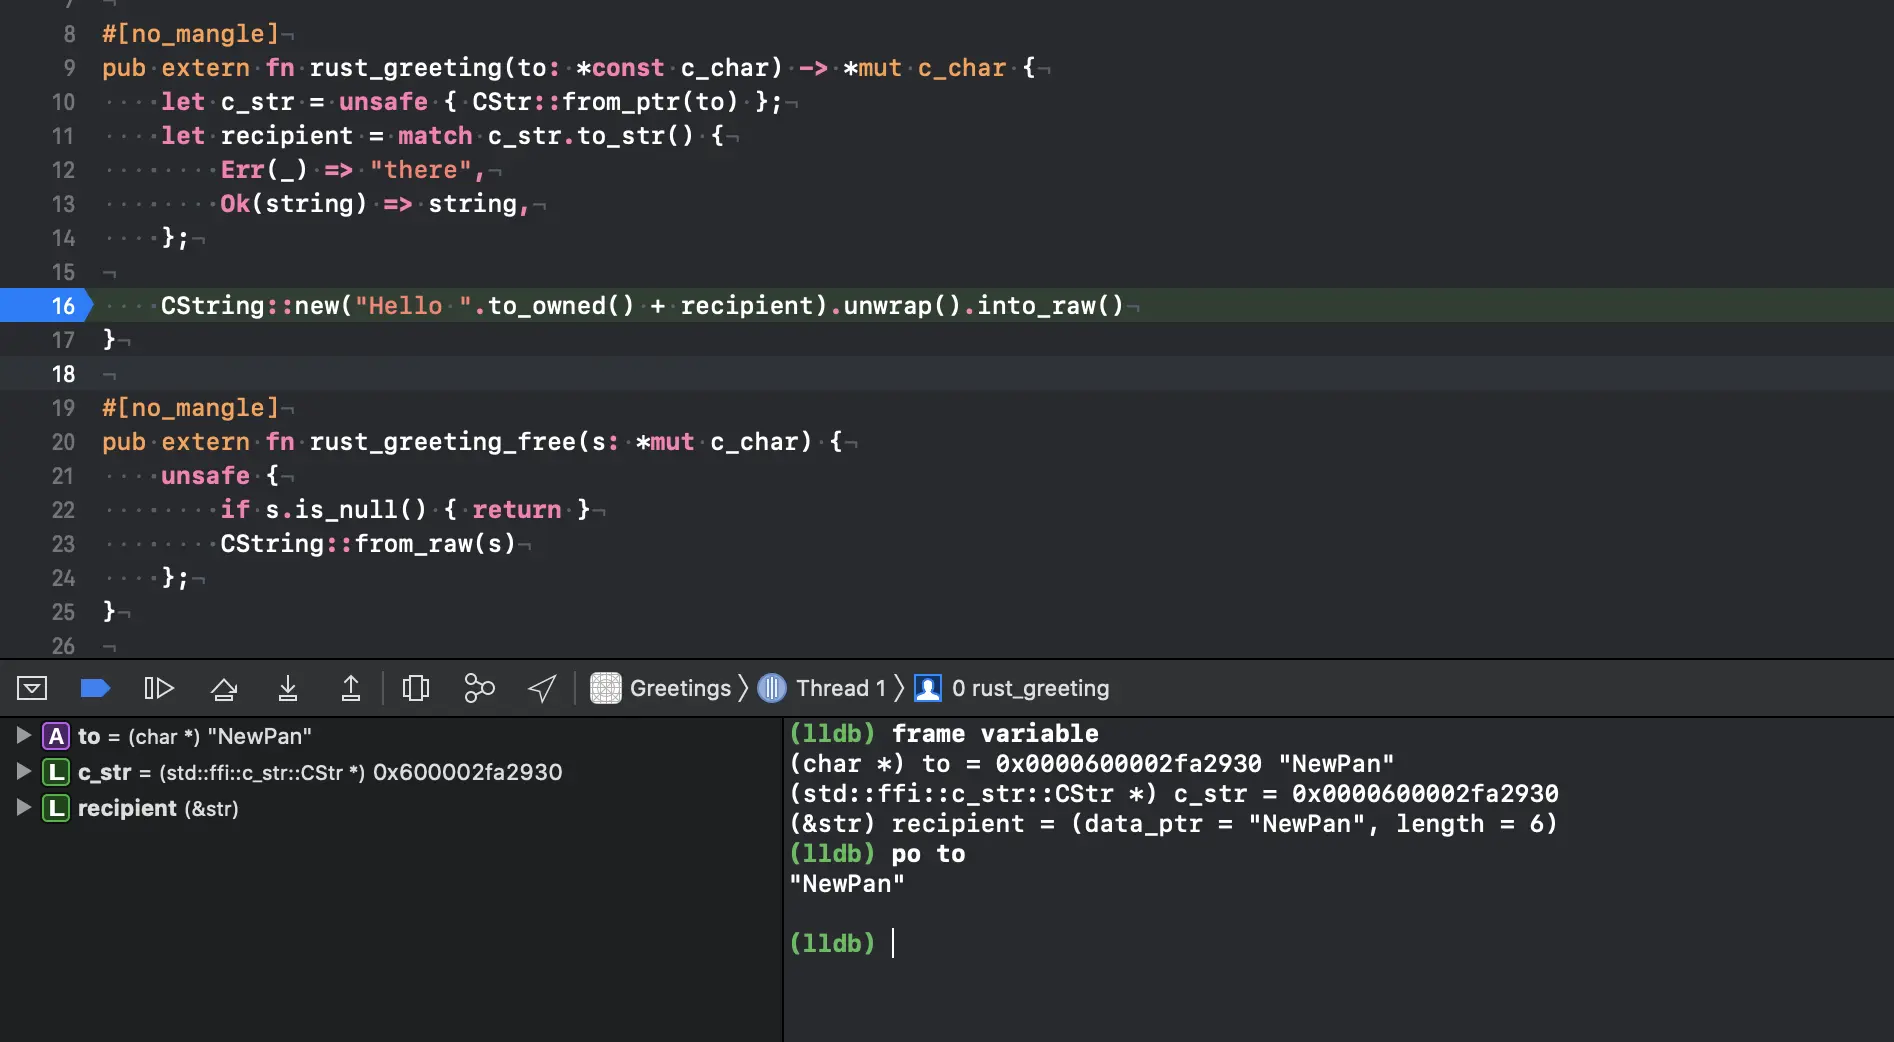Click into_raw() call on line 16
Screen dimensions: 1894x1042
(1050, 306)
